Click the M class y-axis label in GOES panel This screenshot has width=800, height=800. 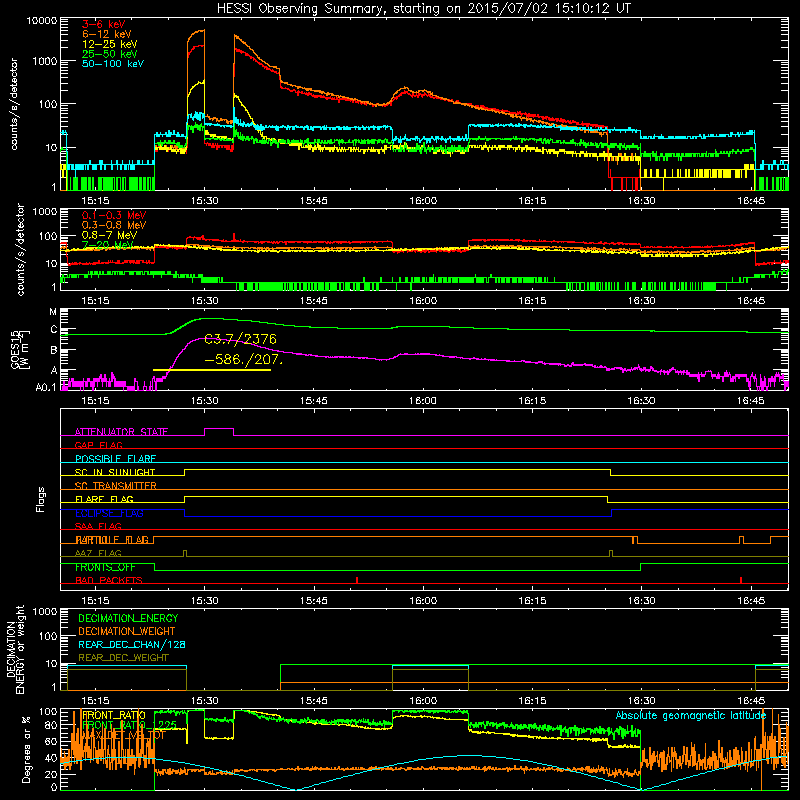pyautogui.click(x=53, y=312)
